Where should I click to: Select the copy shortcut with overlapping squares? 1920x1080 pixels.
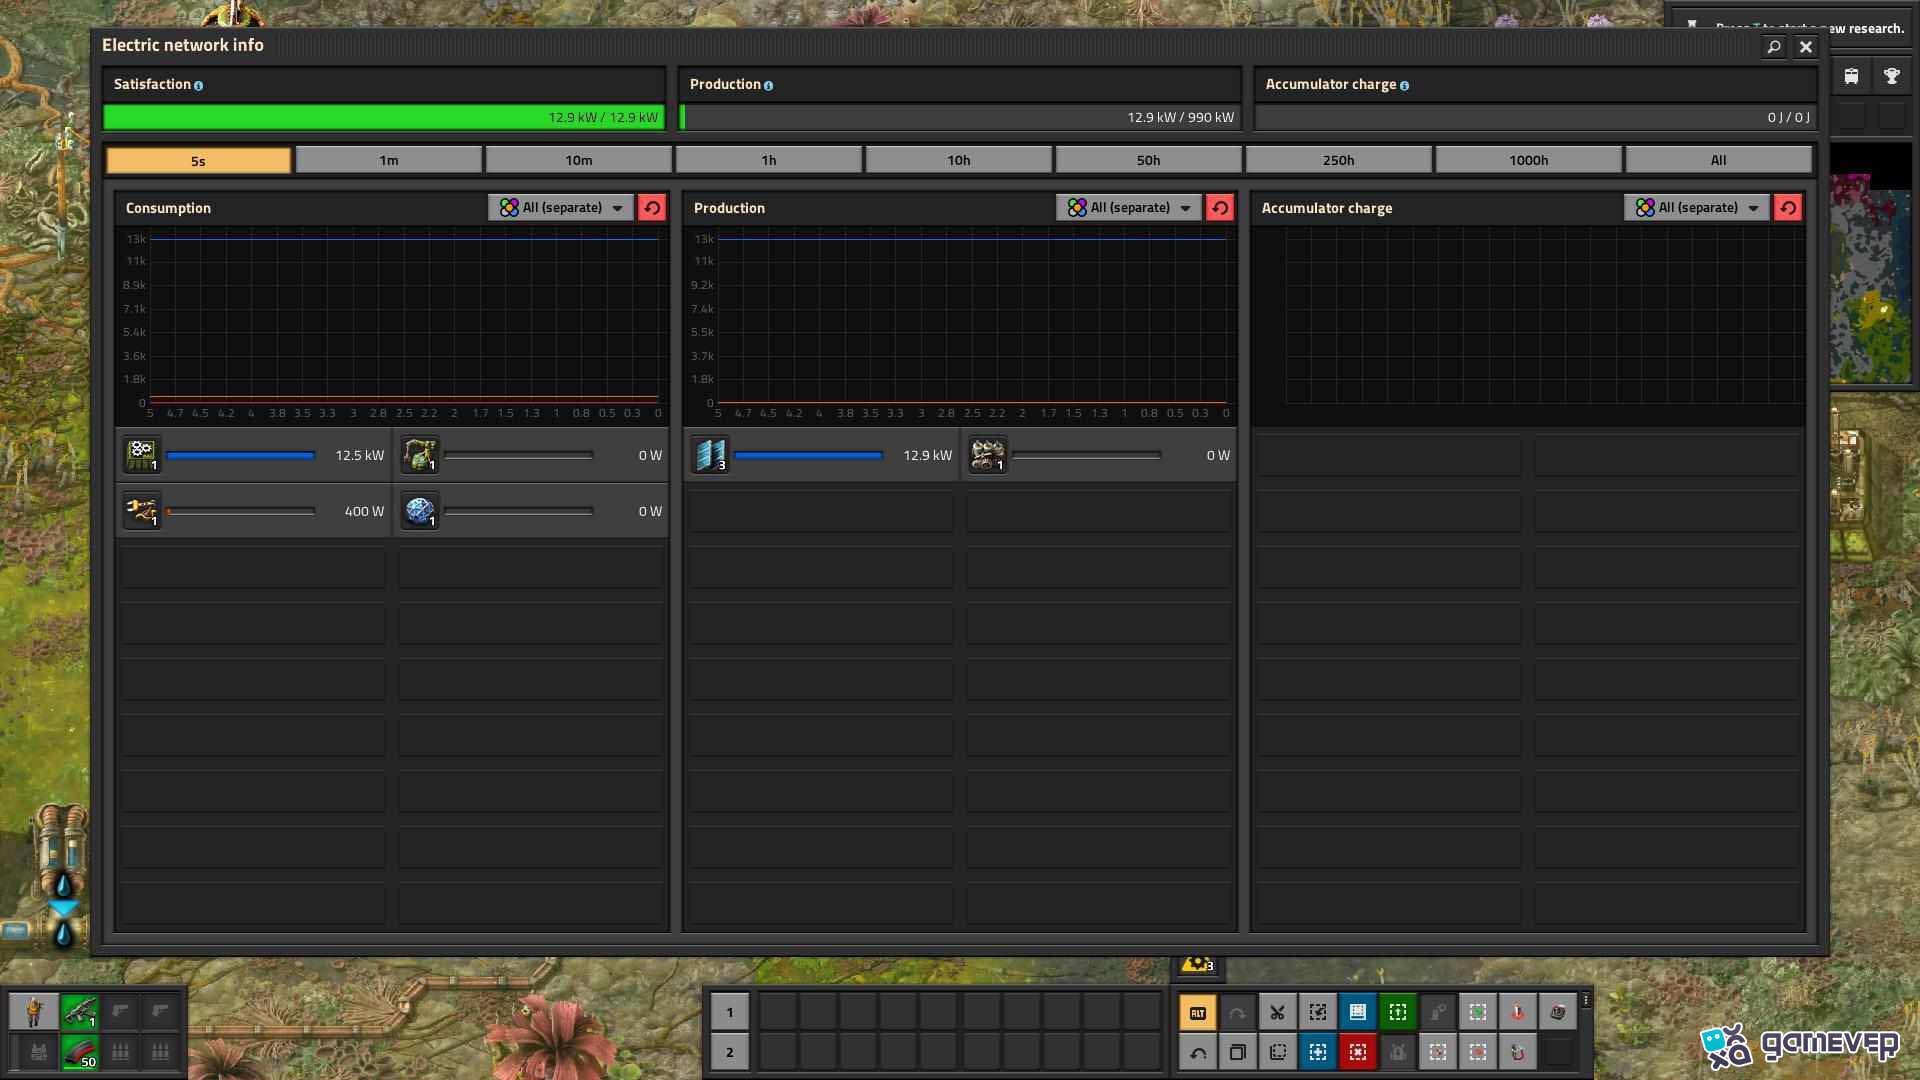pos(1237,1052)
